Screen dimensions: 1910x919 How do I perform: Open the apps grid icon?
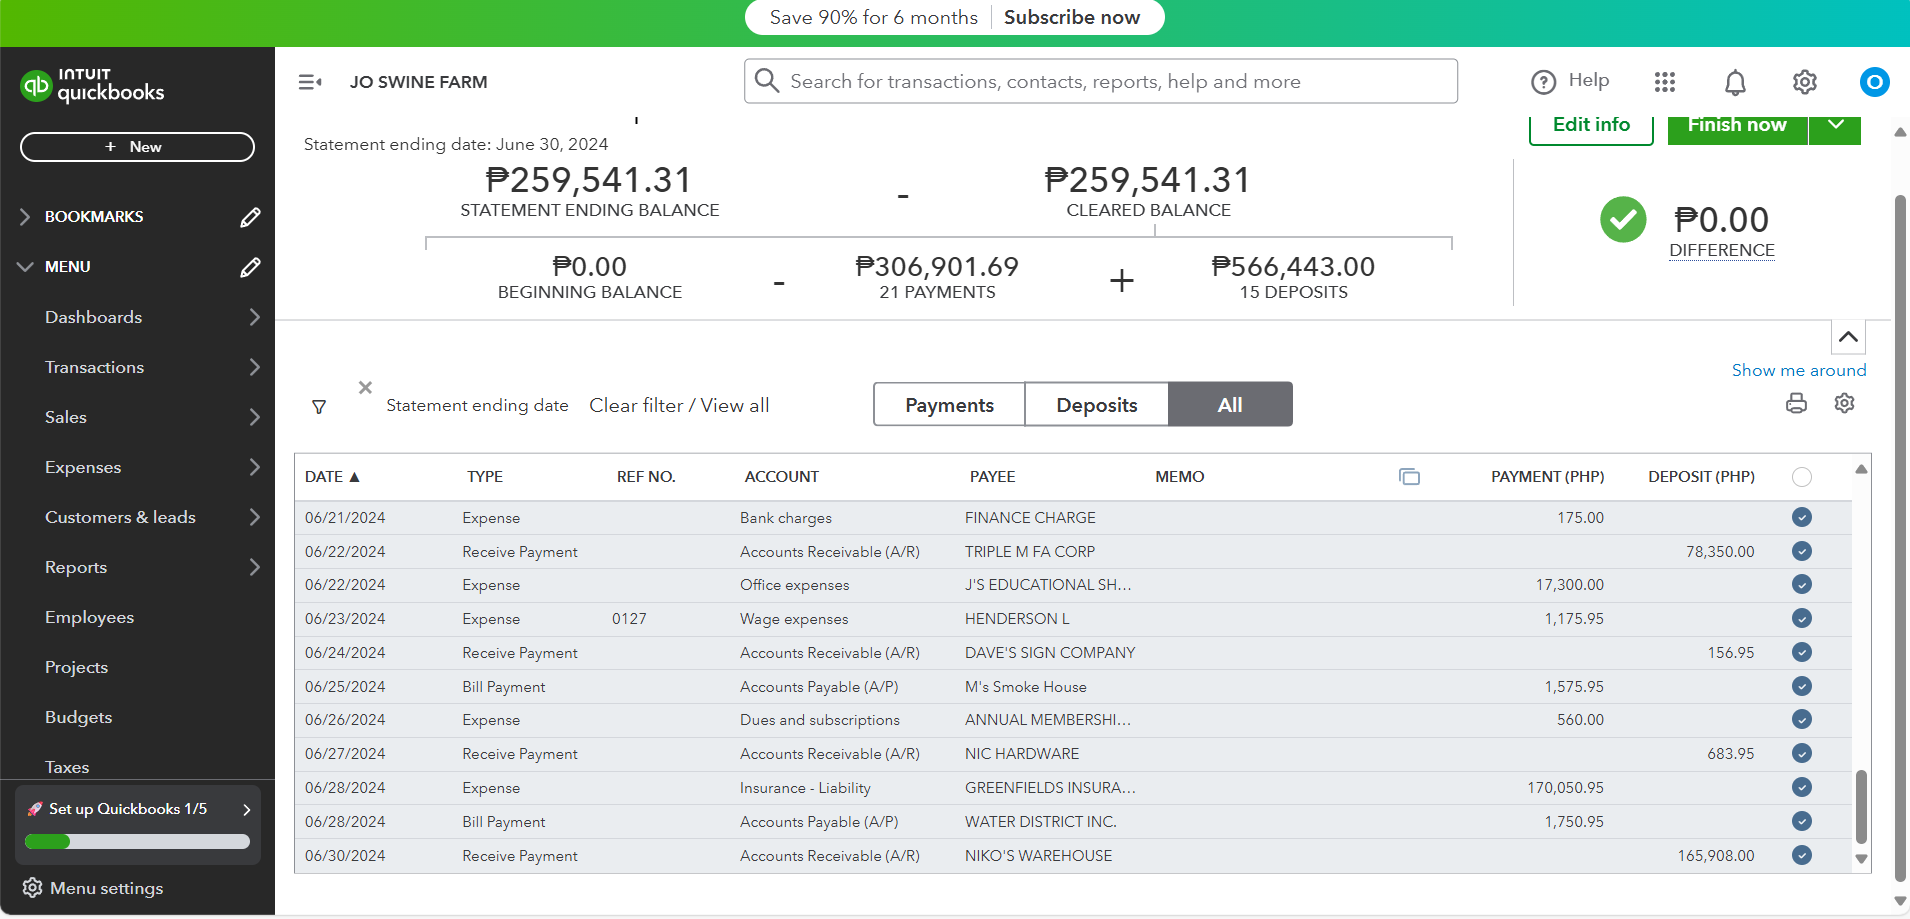tap(1665, 82)
